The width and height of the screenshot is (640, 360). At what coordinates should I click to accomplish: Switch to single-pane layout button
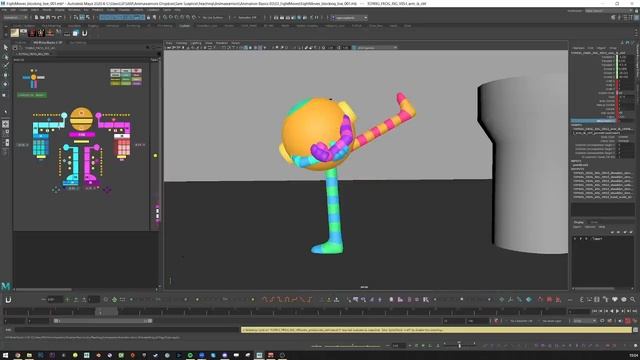(x=6, y=124)
